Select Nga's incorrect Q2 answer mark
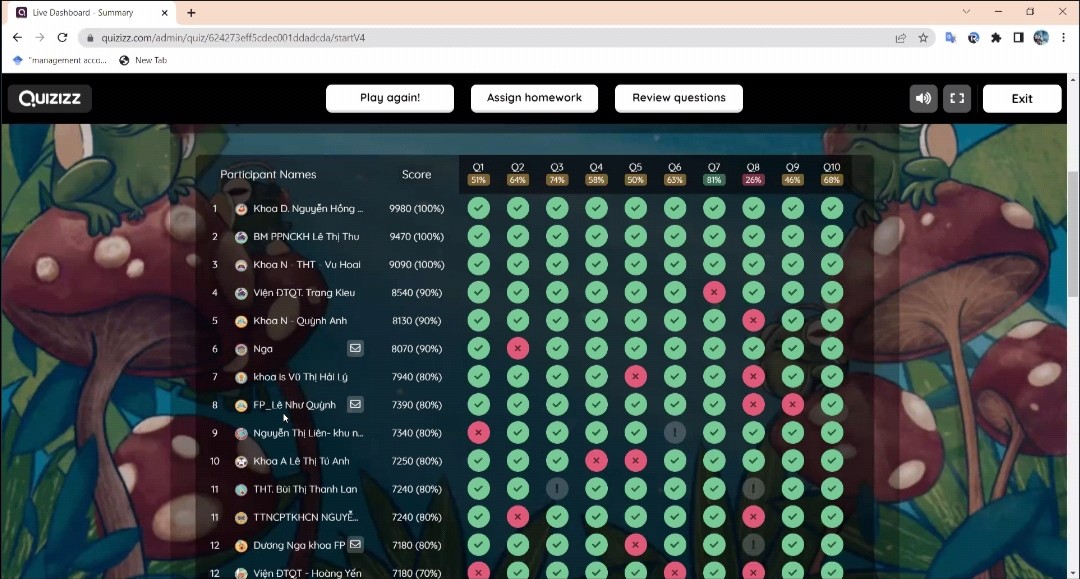 [x=517, y=349]
